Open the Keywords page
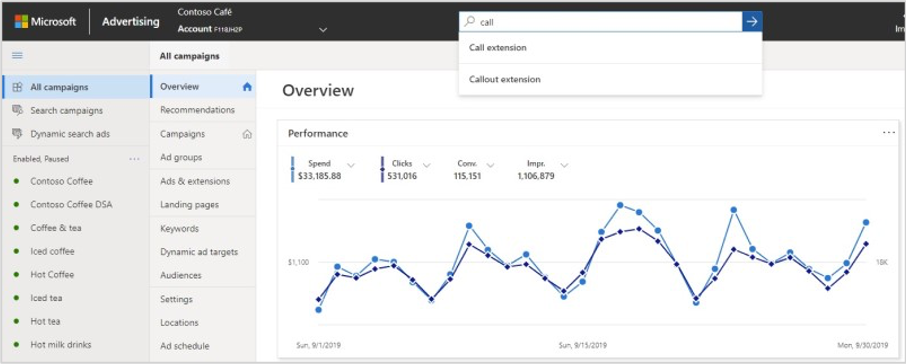906x364 pixels. (179, 229)
